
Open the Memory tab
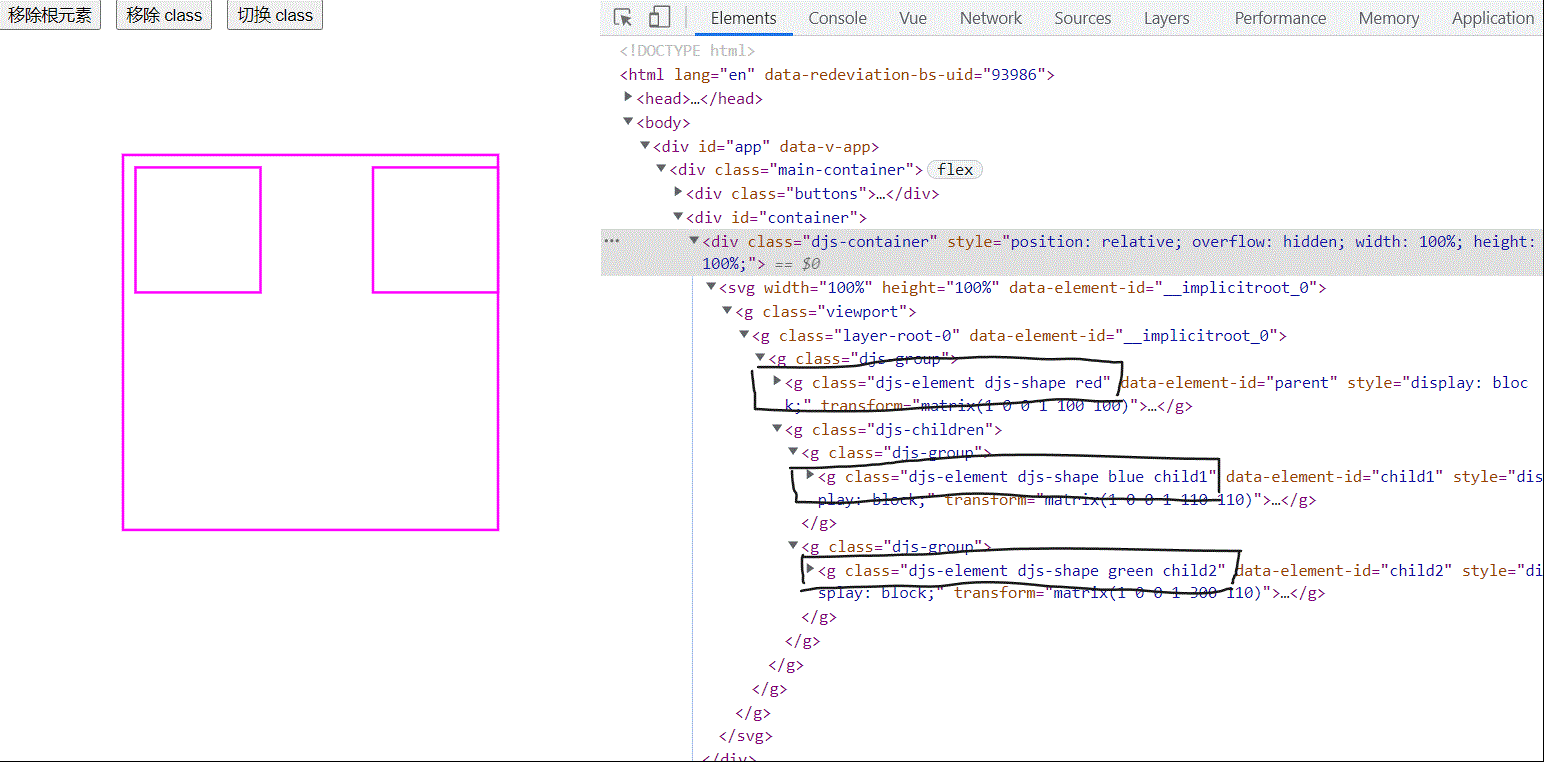(1388, 18)
